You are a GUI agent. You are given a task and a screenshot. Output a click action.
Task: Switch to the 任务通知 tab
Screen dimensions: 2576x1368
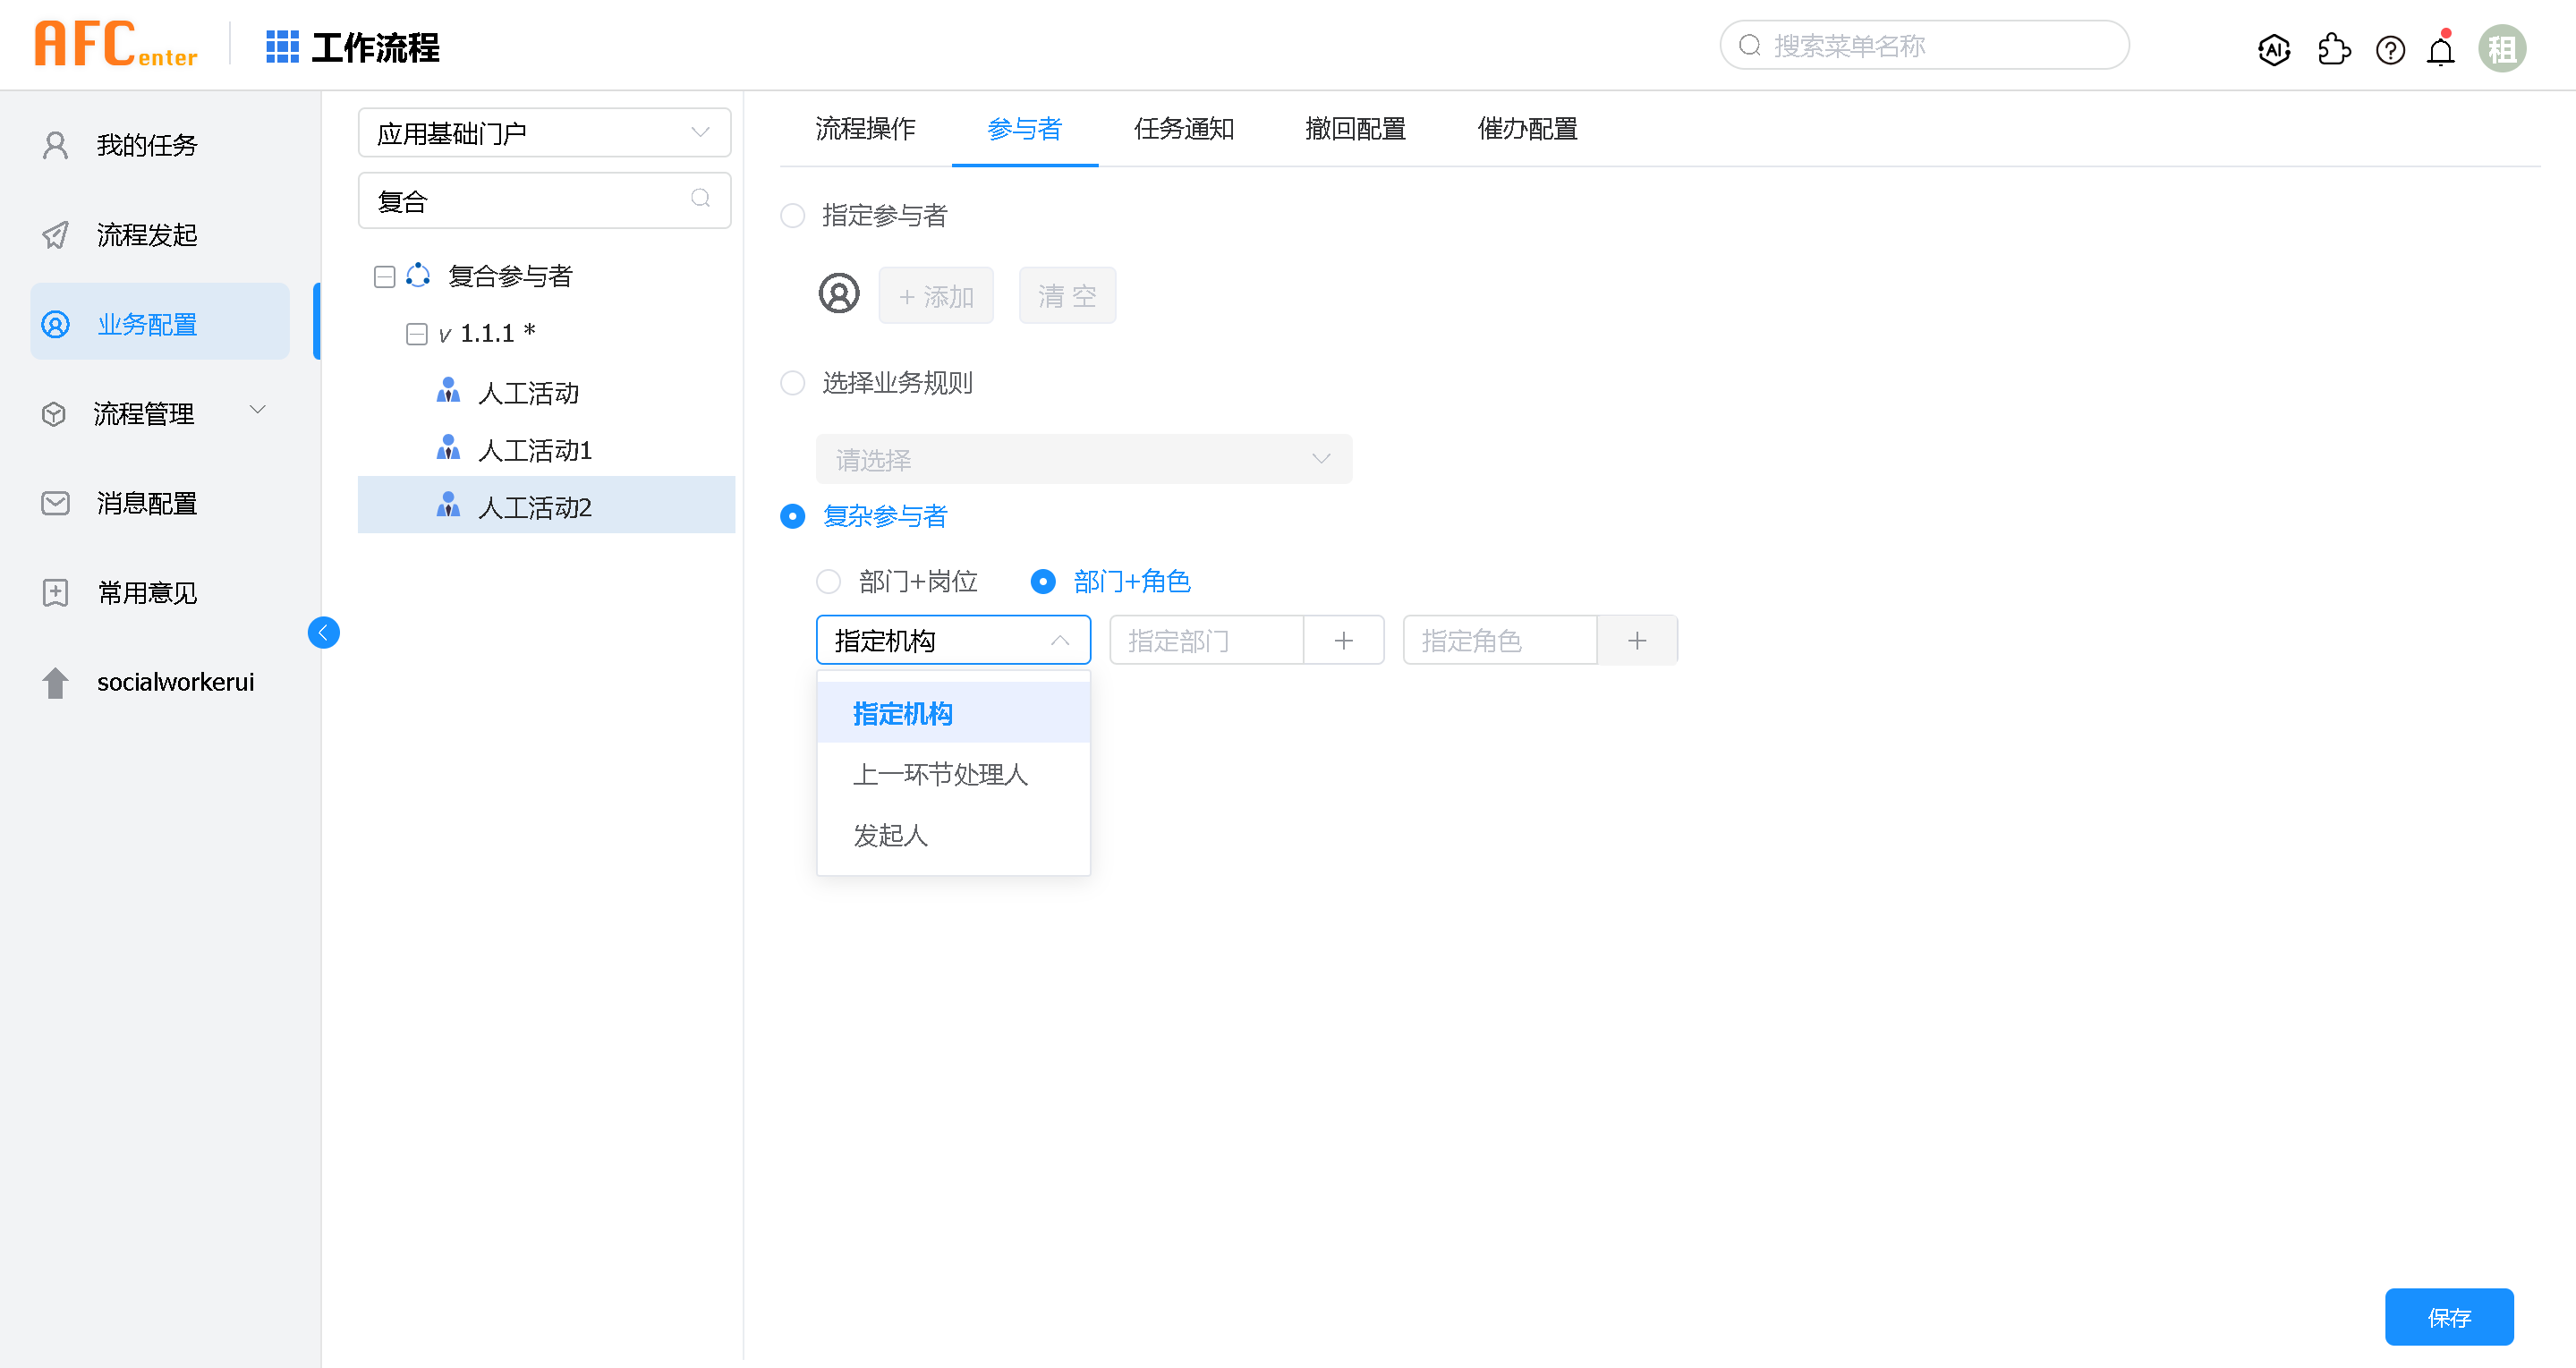(1183, 129)
